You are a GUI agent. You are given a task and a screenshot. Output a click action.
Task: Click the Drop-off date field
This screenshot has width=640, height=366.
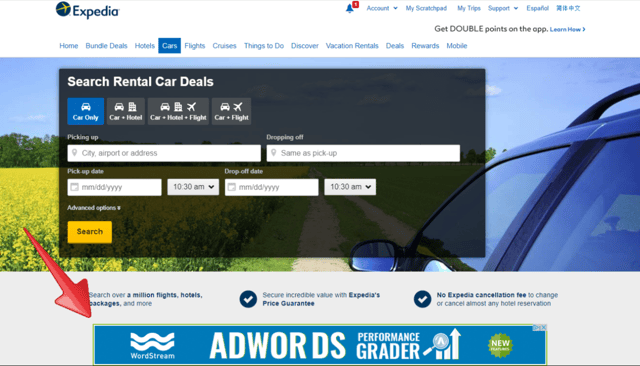click(271, 187)
